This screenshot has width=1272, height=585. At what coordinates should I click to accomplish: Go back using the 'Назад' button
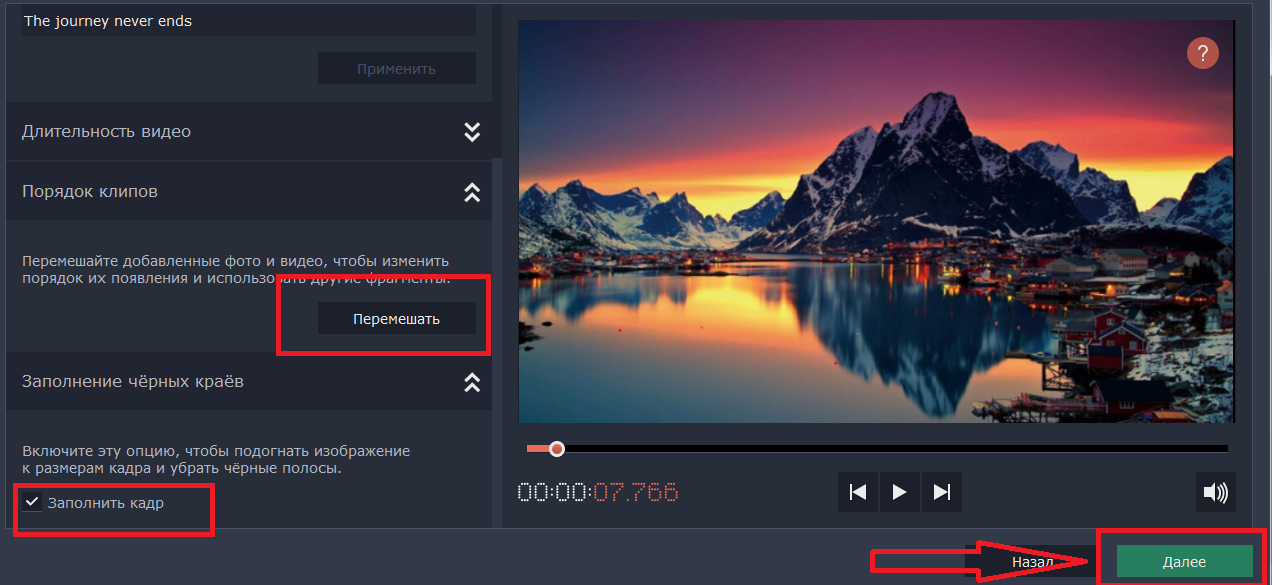[x=1032, y=562]
